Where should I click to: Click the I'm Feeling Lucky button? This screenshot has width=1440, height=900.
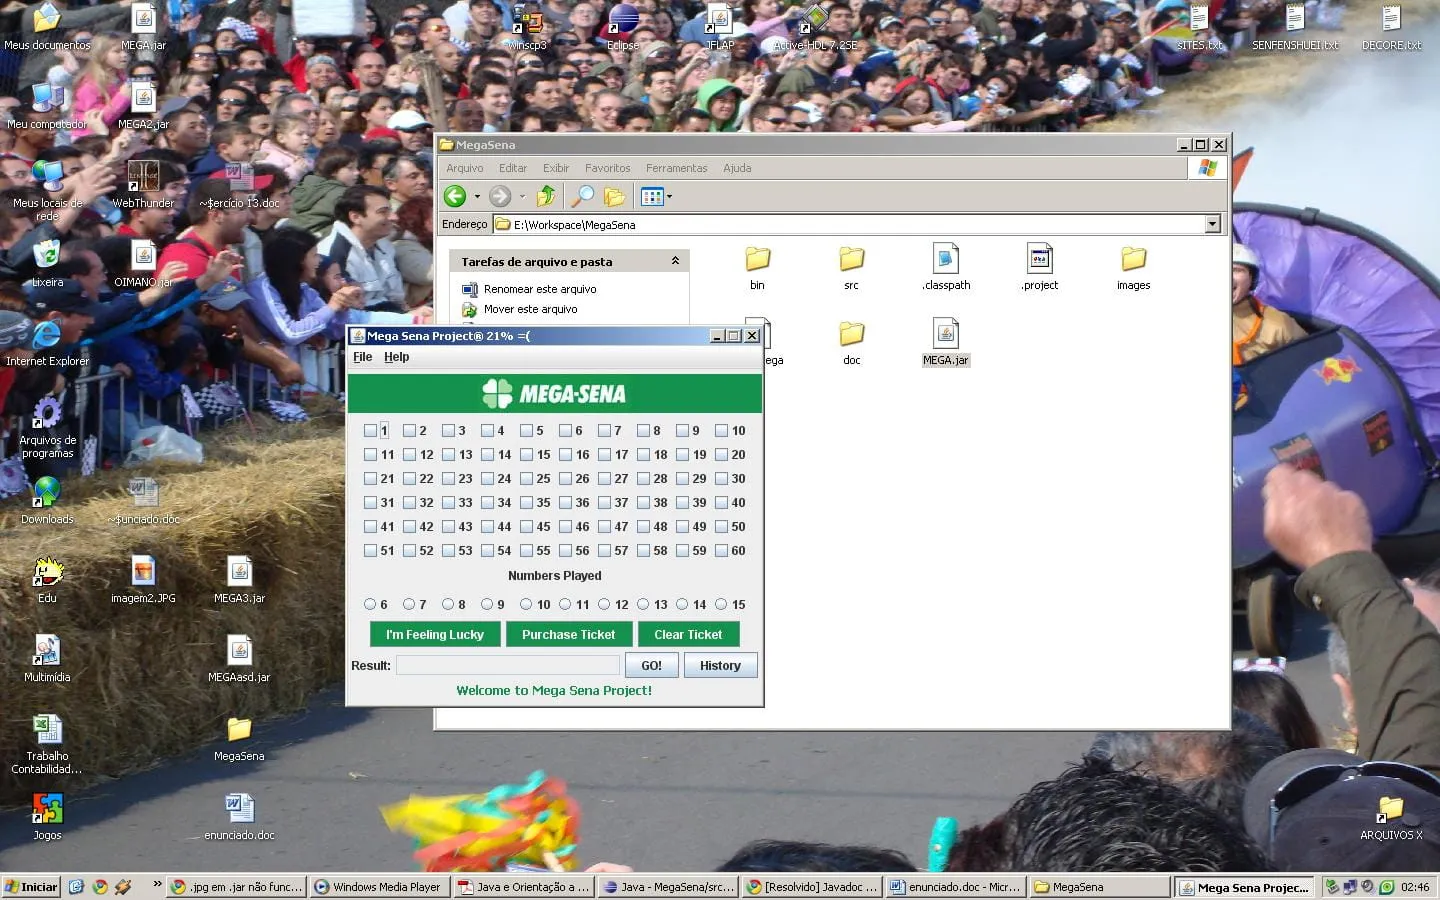point(435,634)
